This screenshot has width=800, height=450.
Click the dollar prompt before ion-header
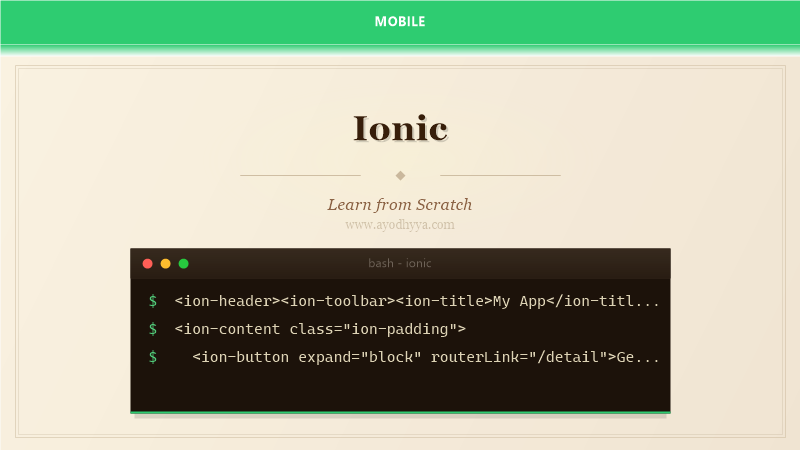153,301
